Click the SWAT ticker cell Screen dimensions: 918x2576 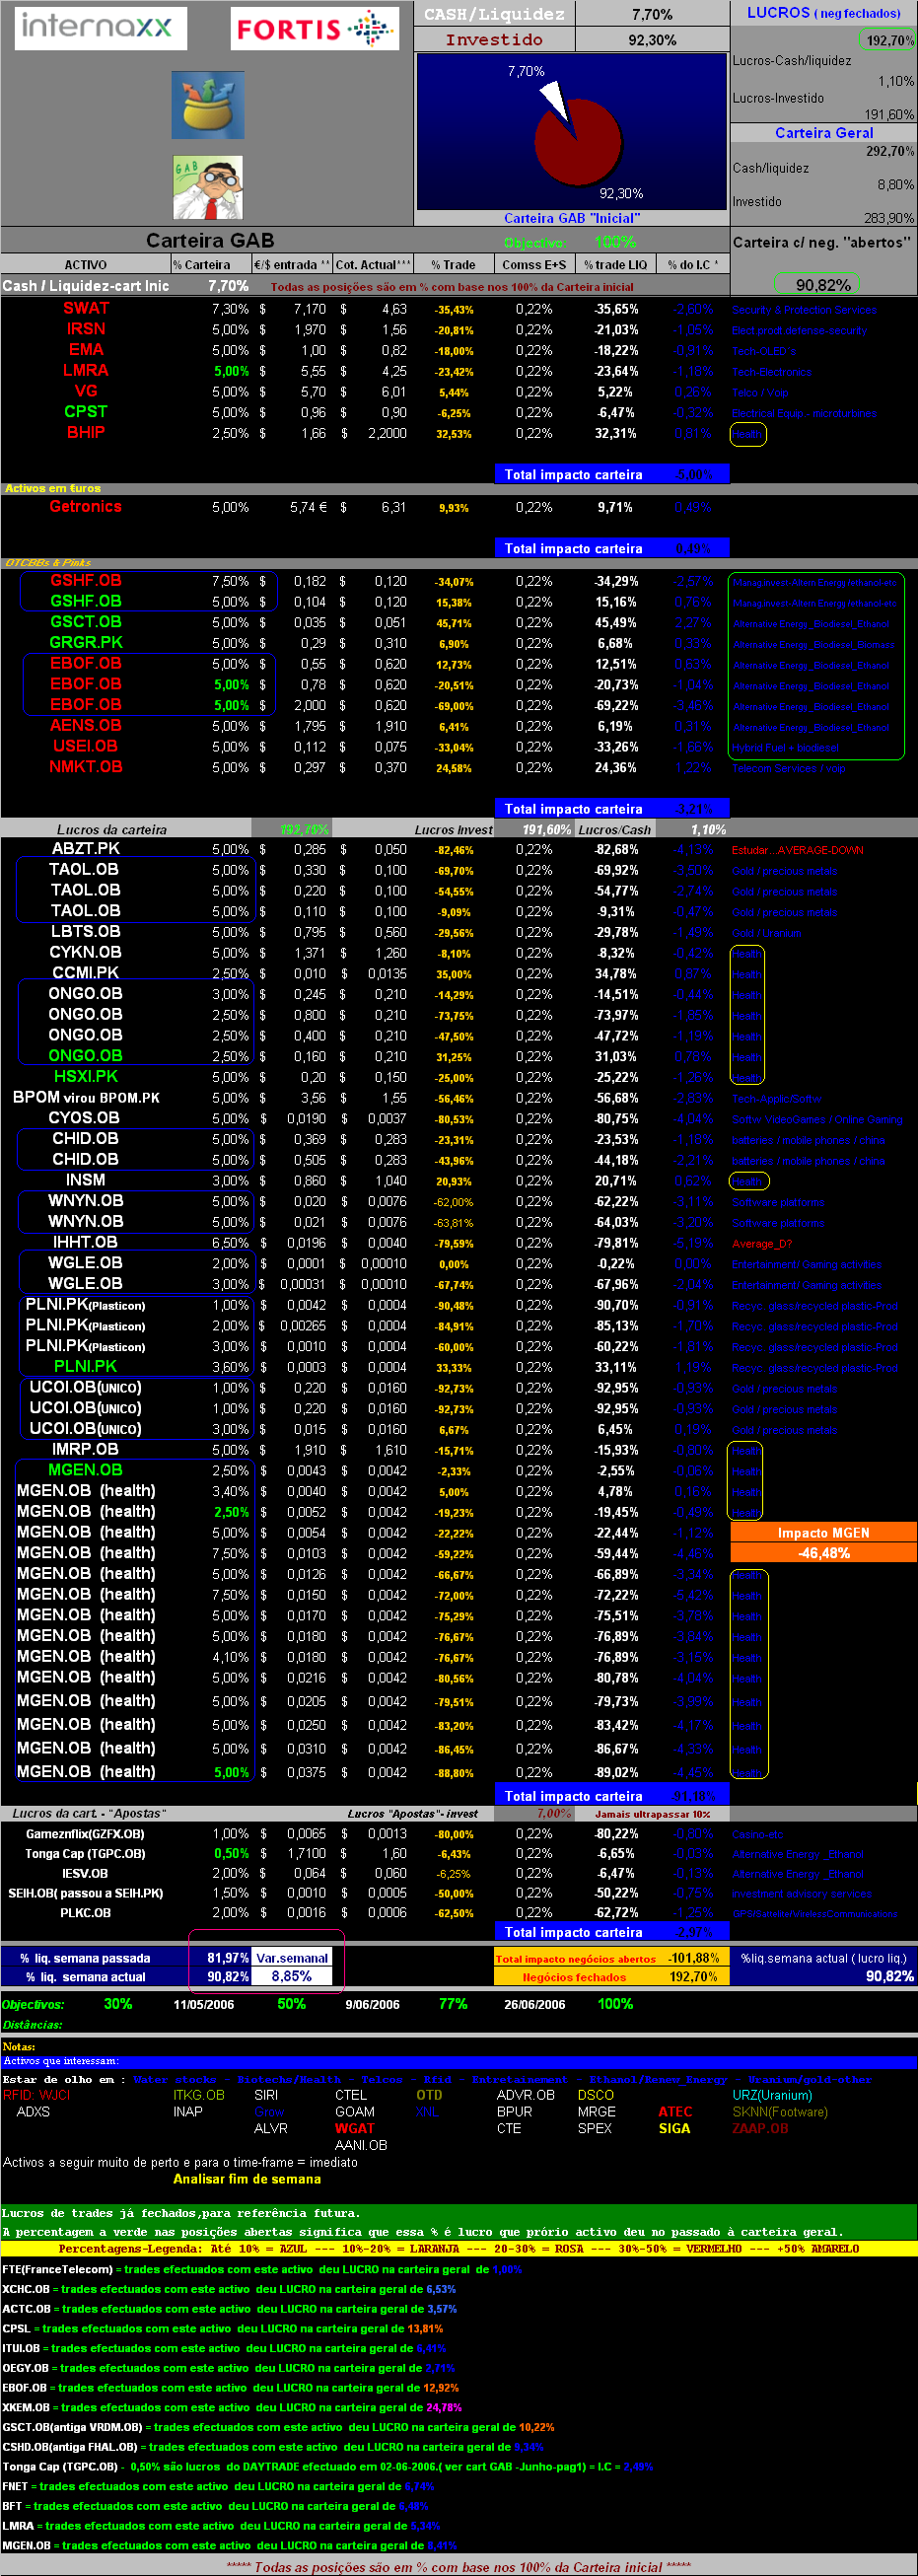click(86, 309)
